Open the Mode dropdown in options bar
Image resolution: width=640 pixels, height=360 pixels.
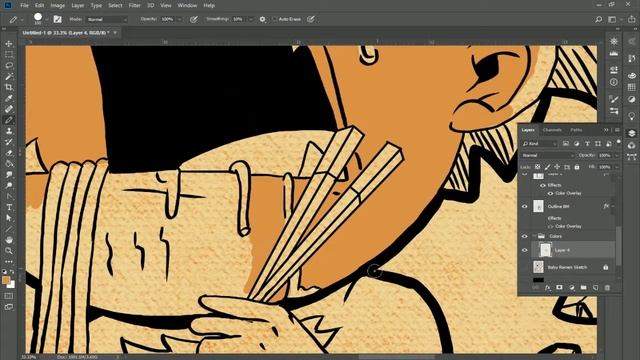click(107, 19)
